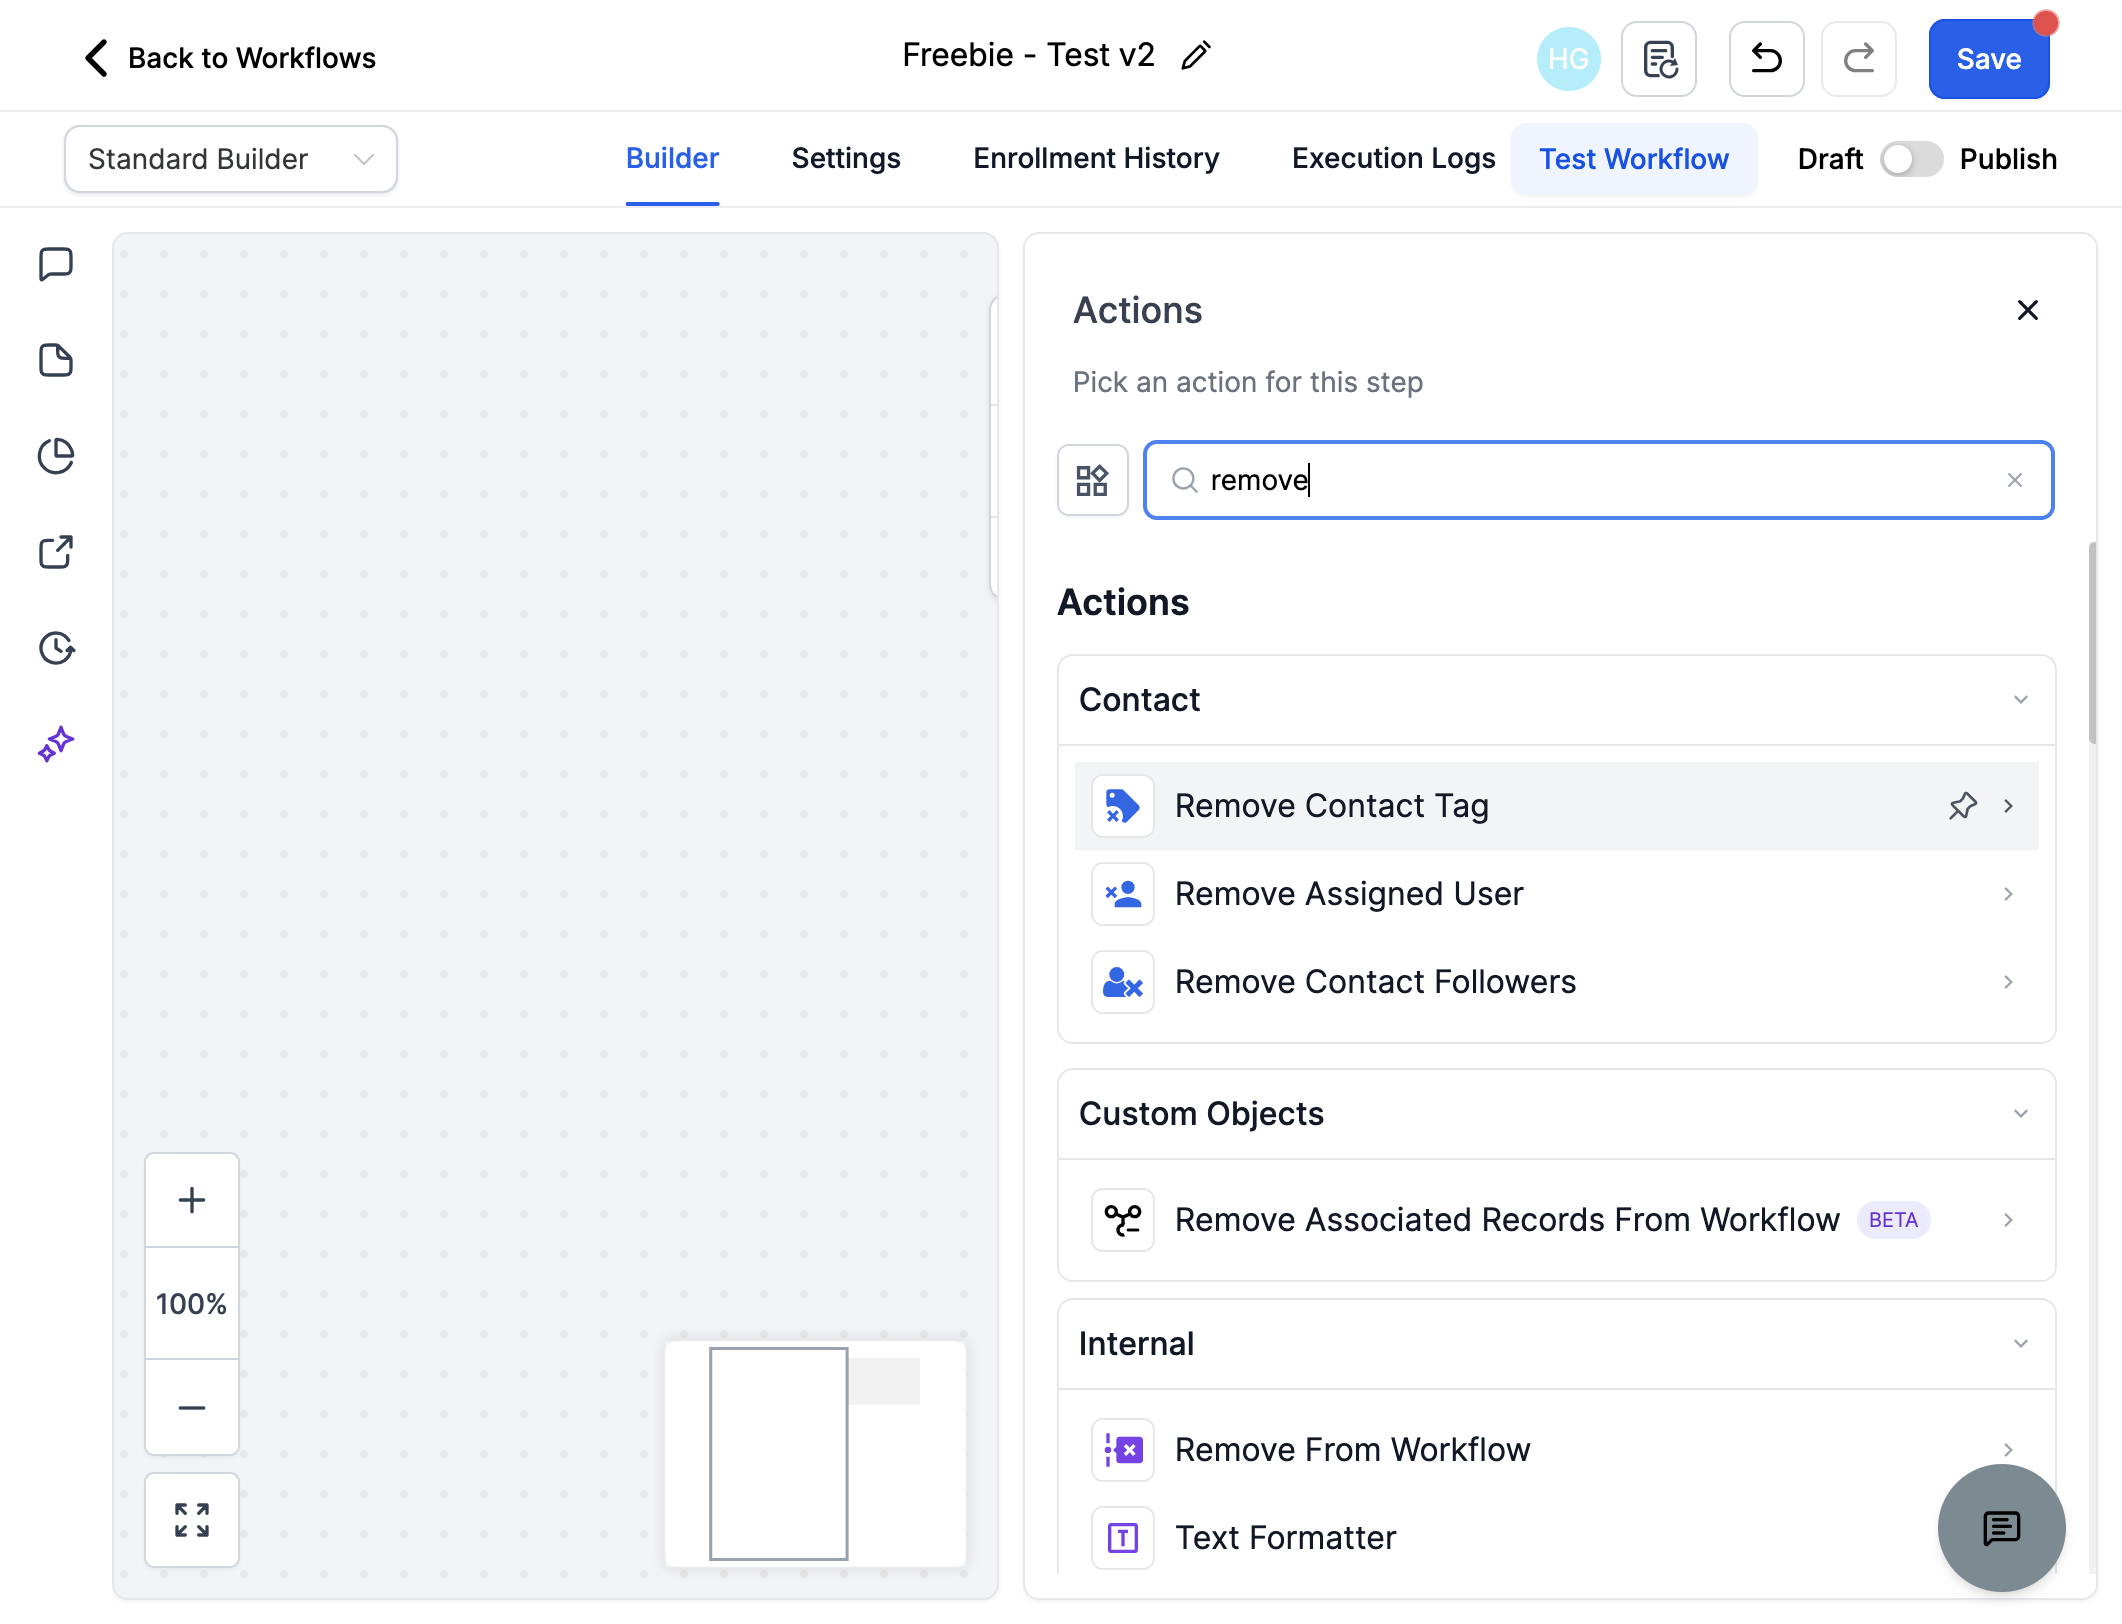Click the Test Workflow button

coord(1634,159)
